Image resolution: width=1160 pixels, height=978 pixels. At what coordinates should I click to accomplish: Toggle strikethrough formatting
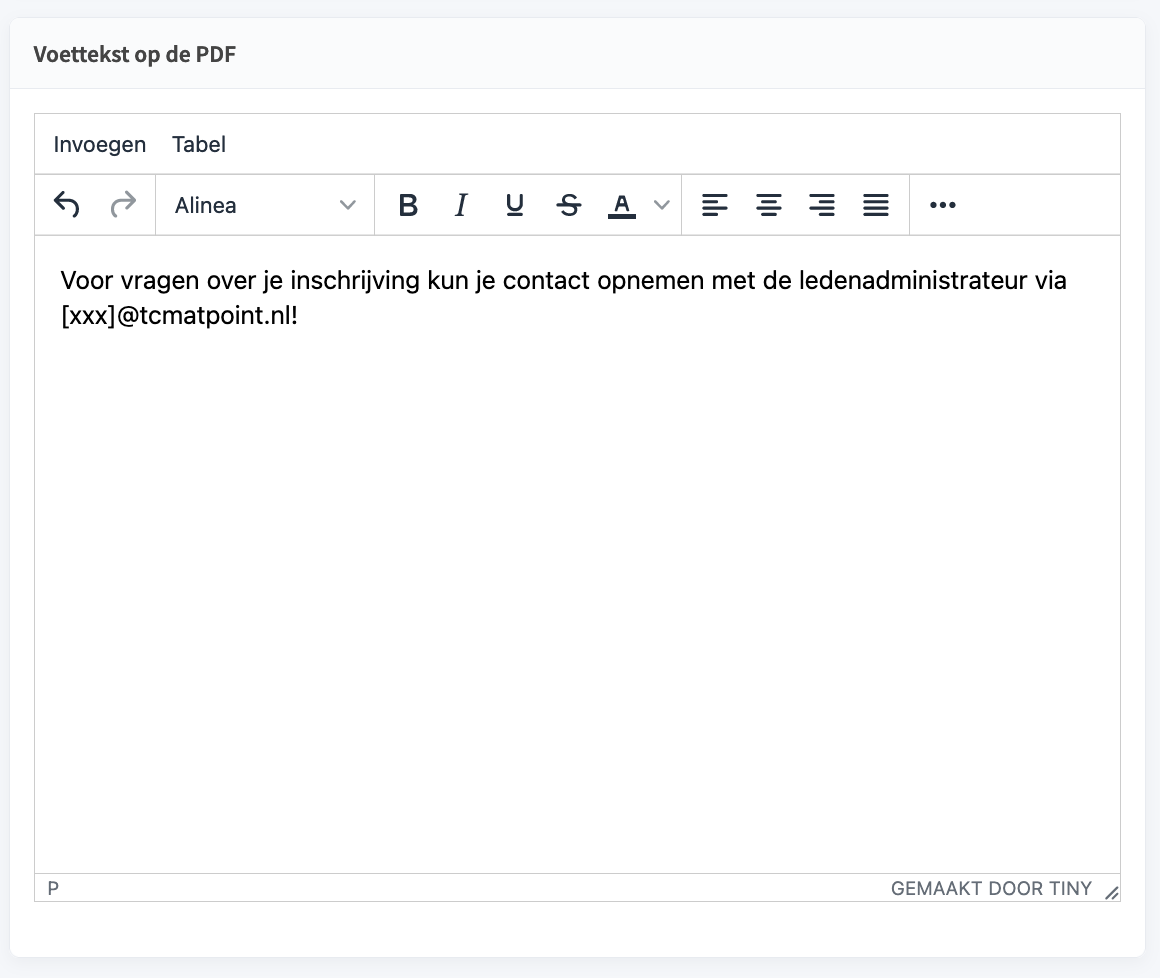pos(569,205)
